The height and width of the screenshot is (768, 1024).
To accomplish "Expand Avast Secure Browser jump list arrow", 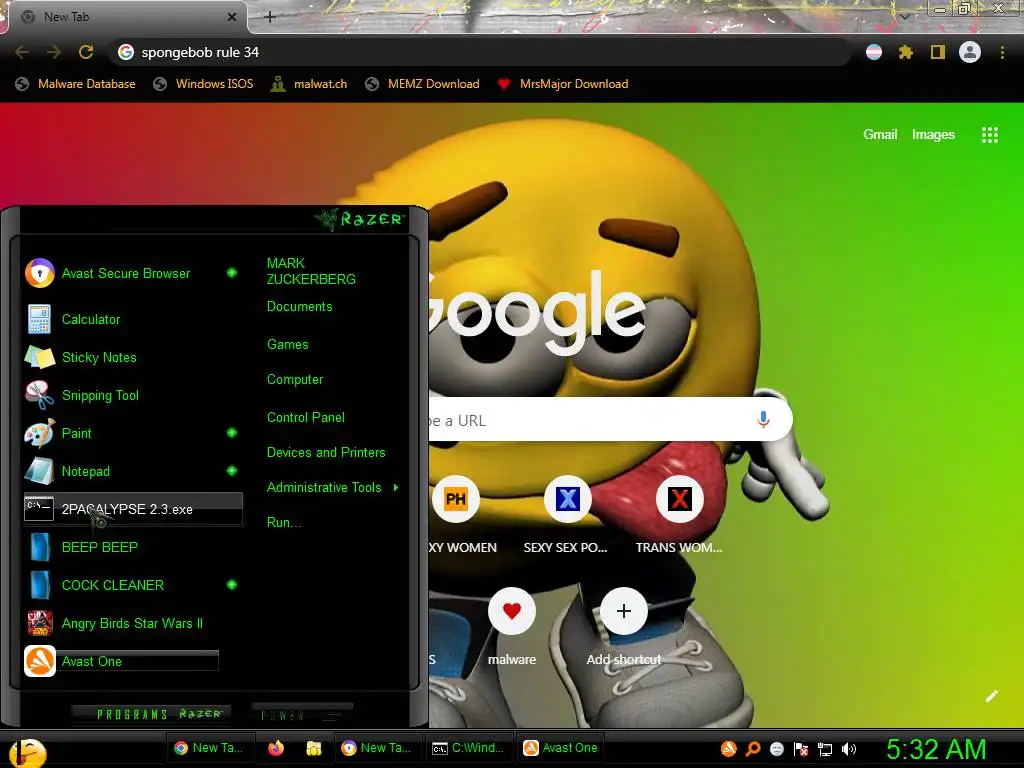I will pos(232,272).
